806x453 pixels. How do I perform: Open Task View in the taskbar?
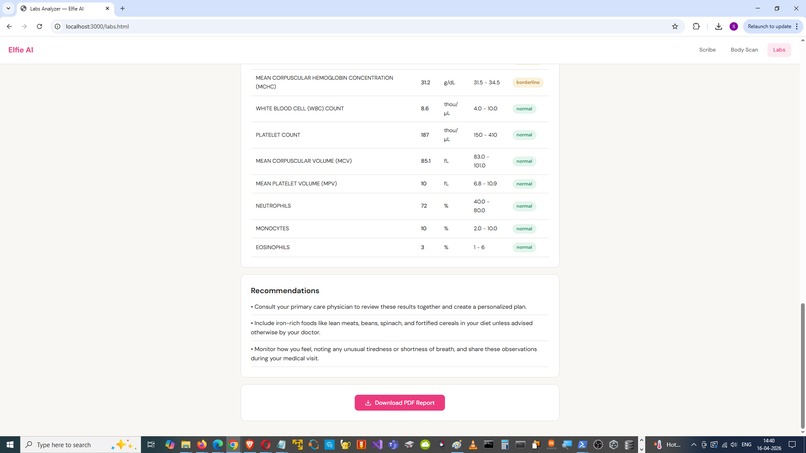pos(151,444)
